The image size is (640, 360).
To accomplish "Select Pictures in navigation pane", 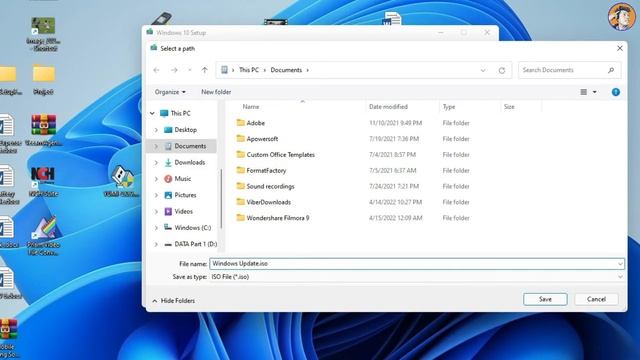I will point(185,195).
